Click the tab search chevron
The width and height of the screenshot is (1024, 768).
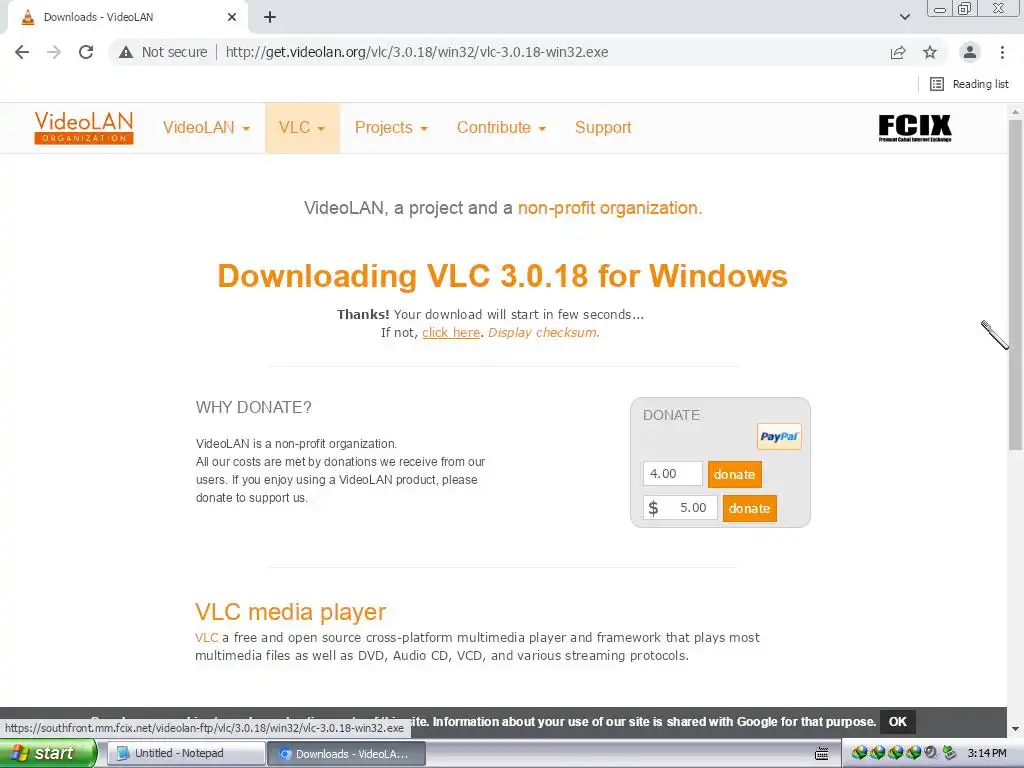904,17
